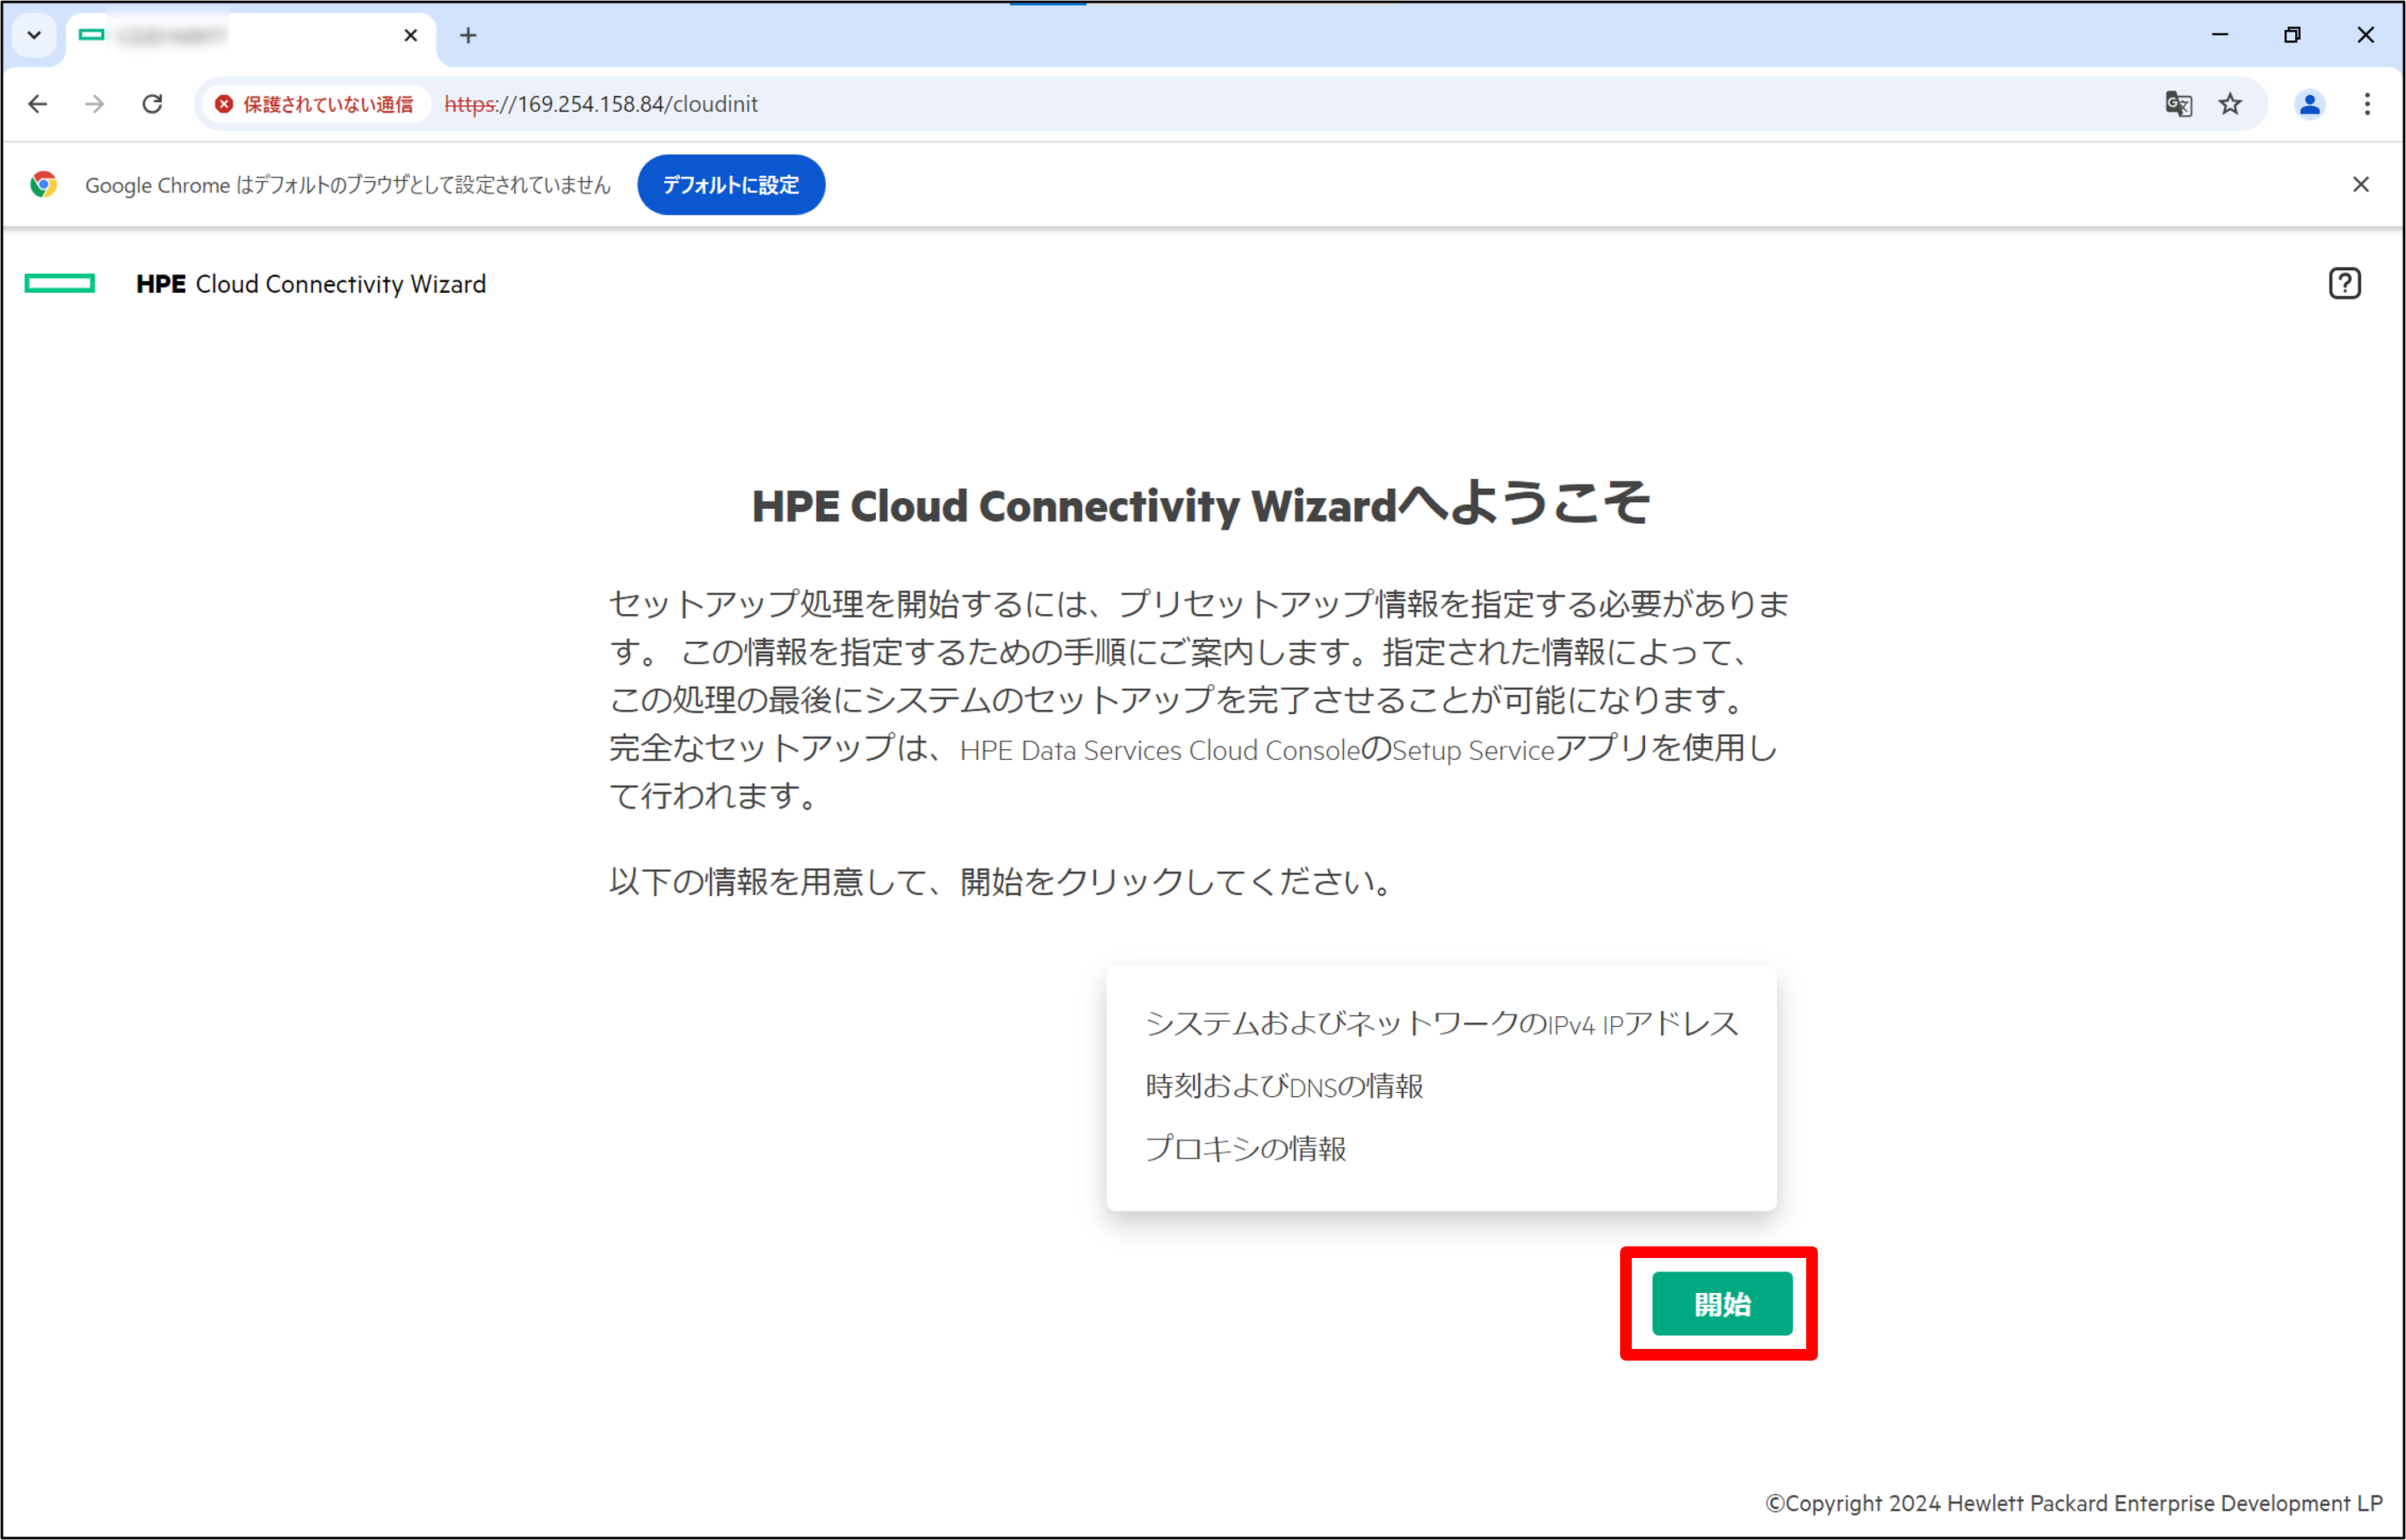Click the HPE Cloud Connectivity Wizard header title
Image resolution: width=2406 pixels, height=1540 pixels.
pyautogui.click(x=311, y=284)
